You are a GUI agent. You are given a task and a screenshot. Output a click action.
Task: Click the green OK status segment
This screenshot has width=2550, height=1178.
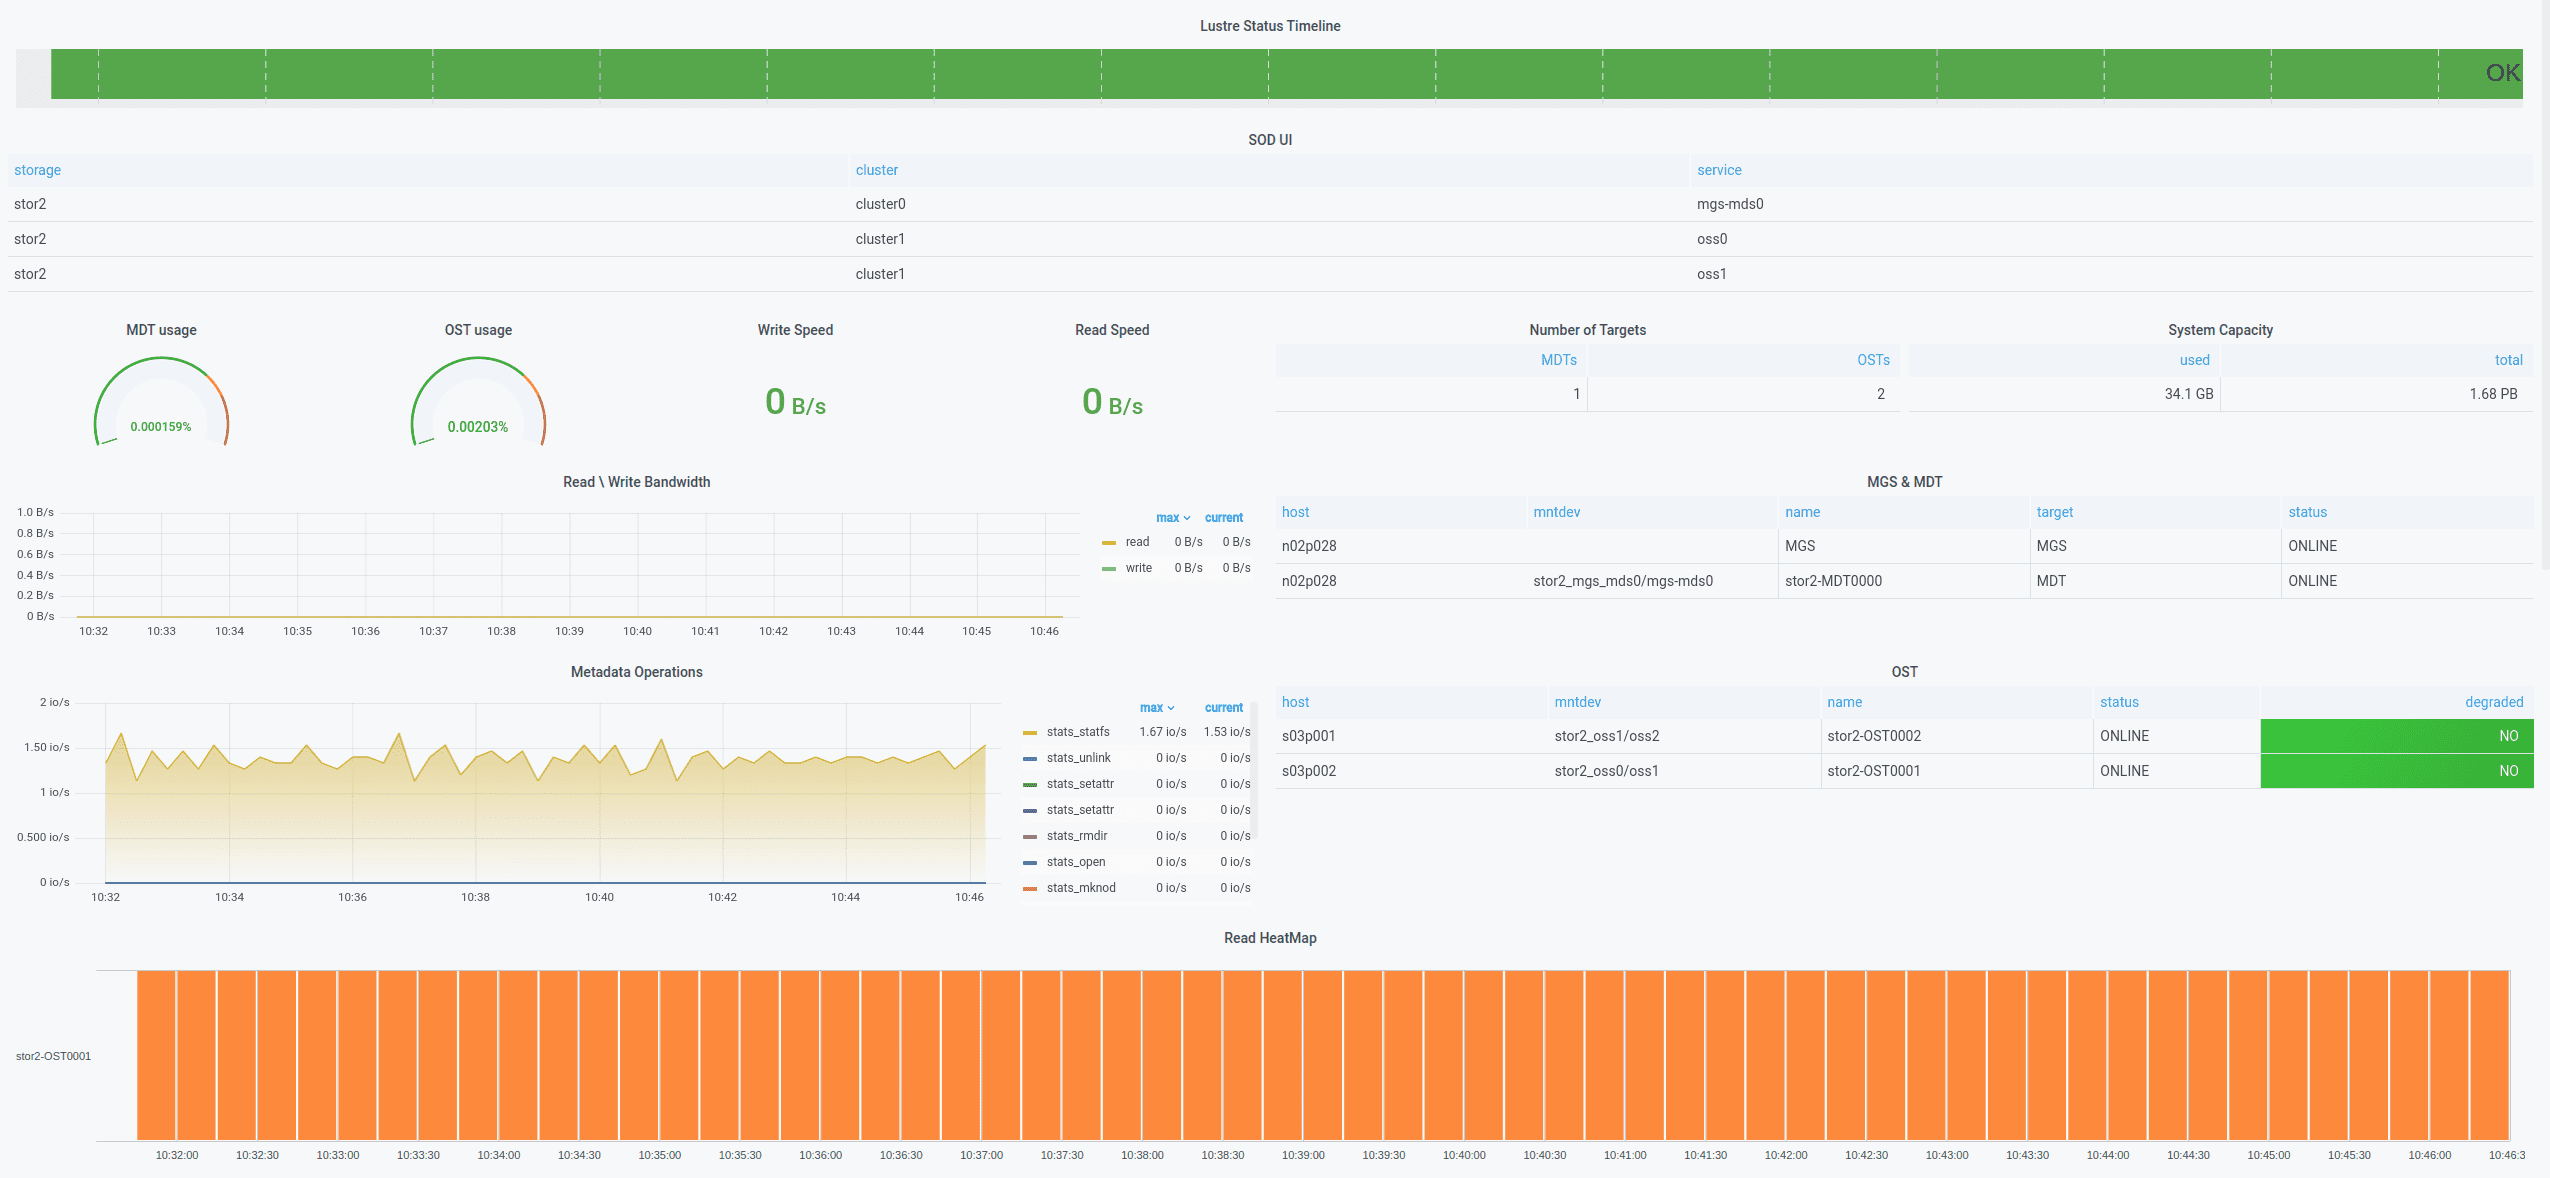point(1269,72)
